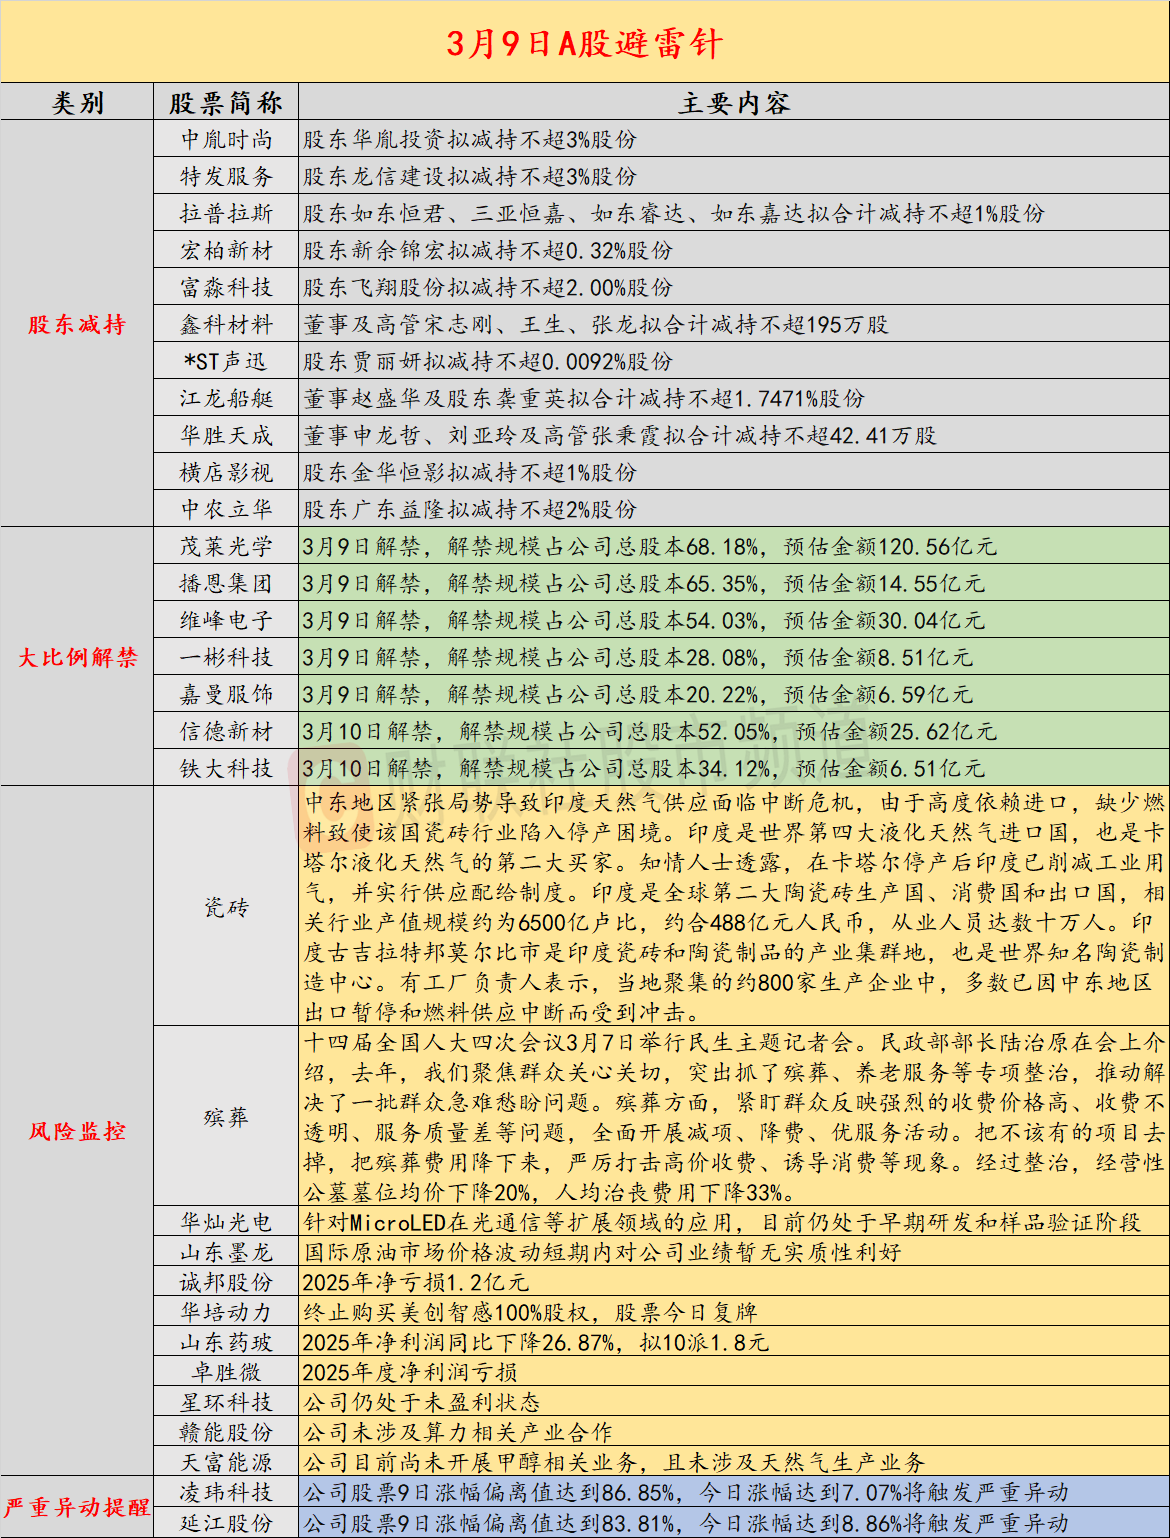Select stock name 凌玮科技
This screenshot has width=1170, height=1538.
point(226,1492)
